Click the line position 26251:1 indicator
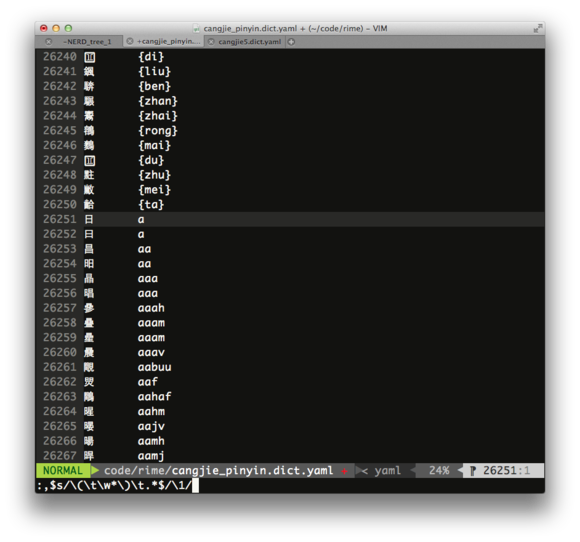The height and width of the screenshot is (542, 580). click(506, 471)
